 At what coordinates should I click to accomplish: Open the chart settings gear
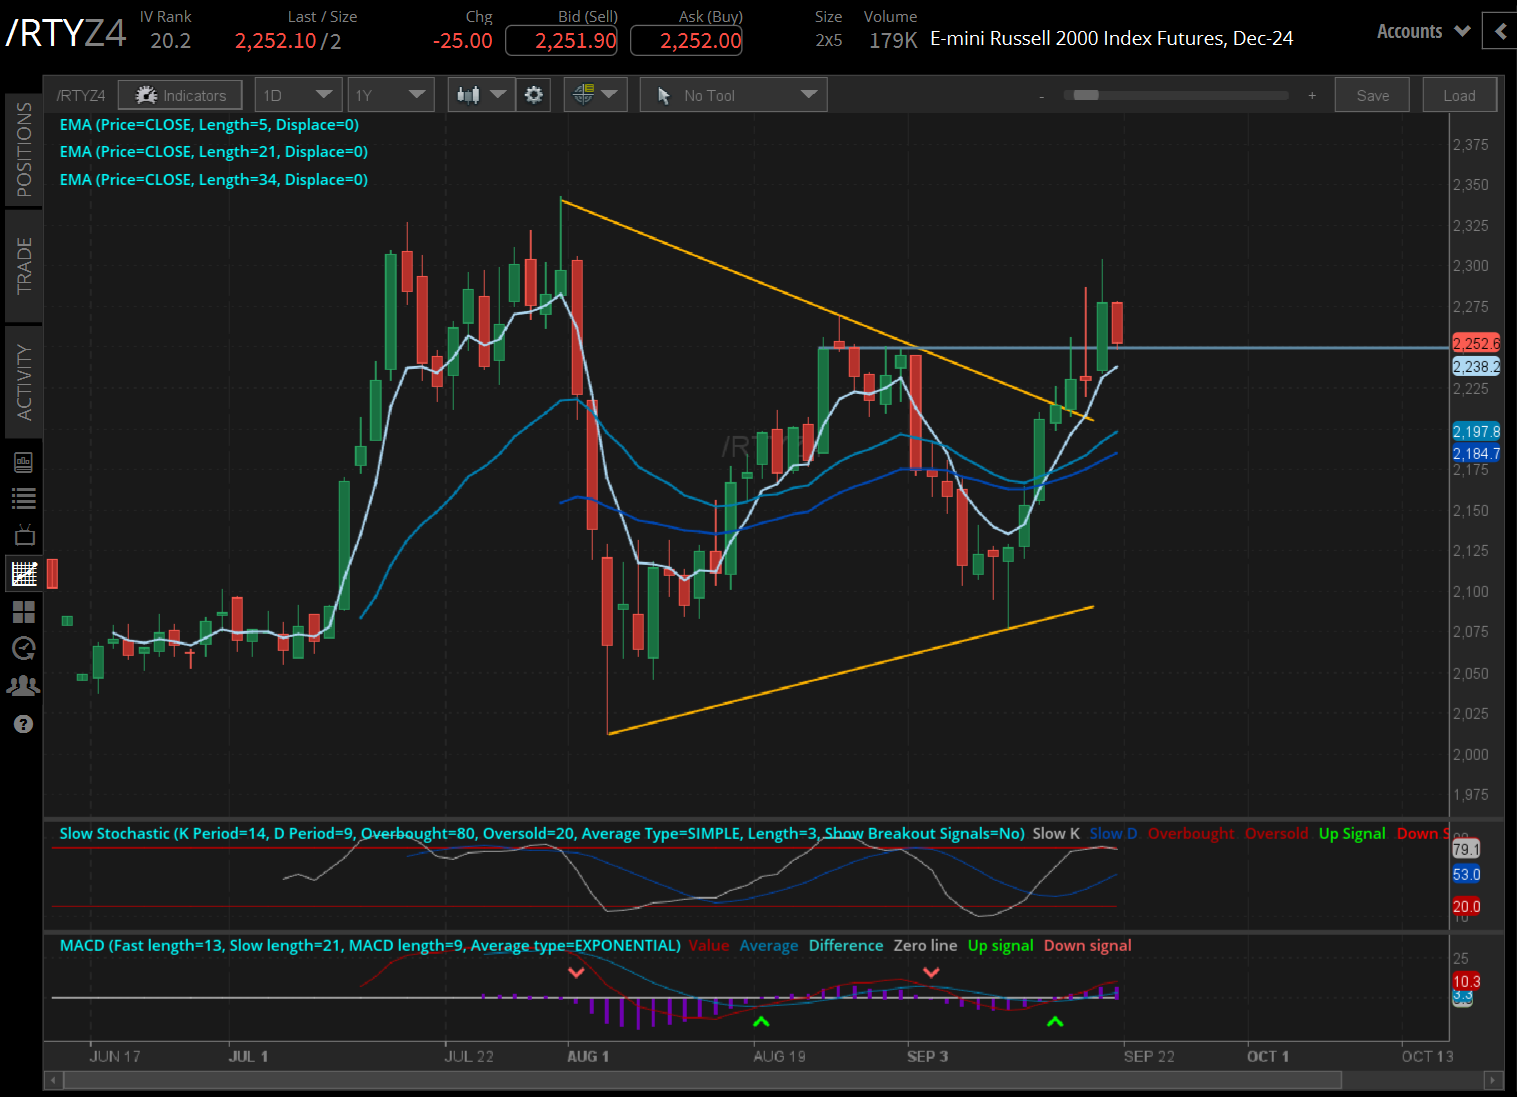tap(534, 95)
